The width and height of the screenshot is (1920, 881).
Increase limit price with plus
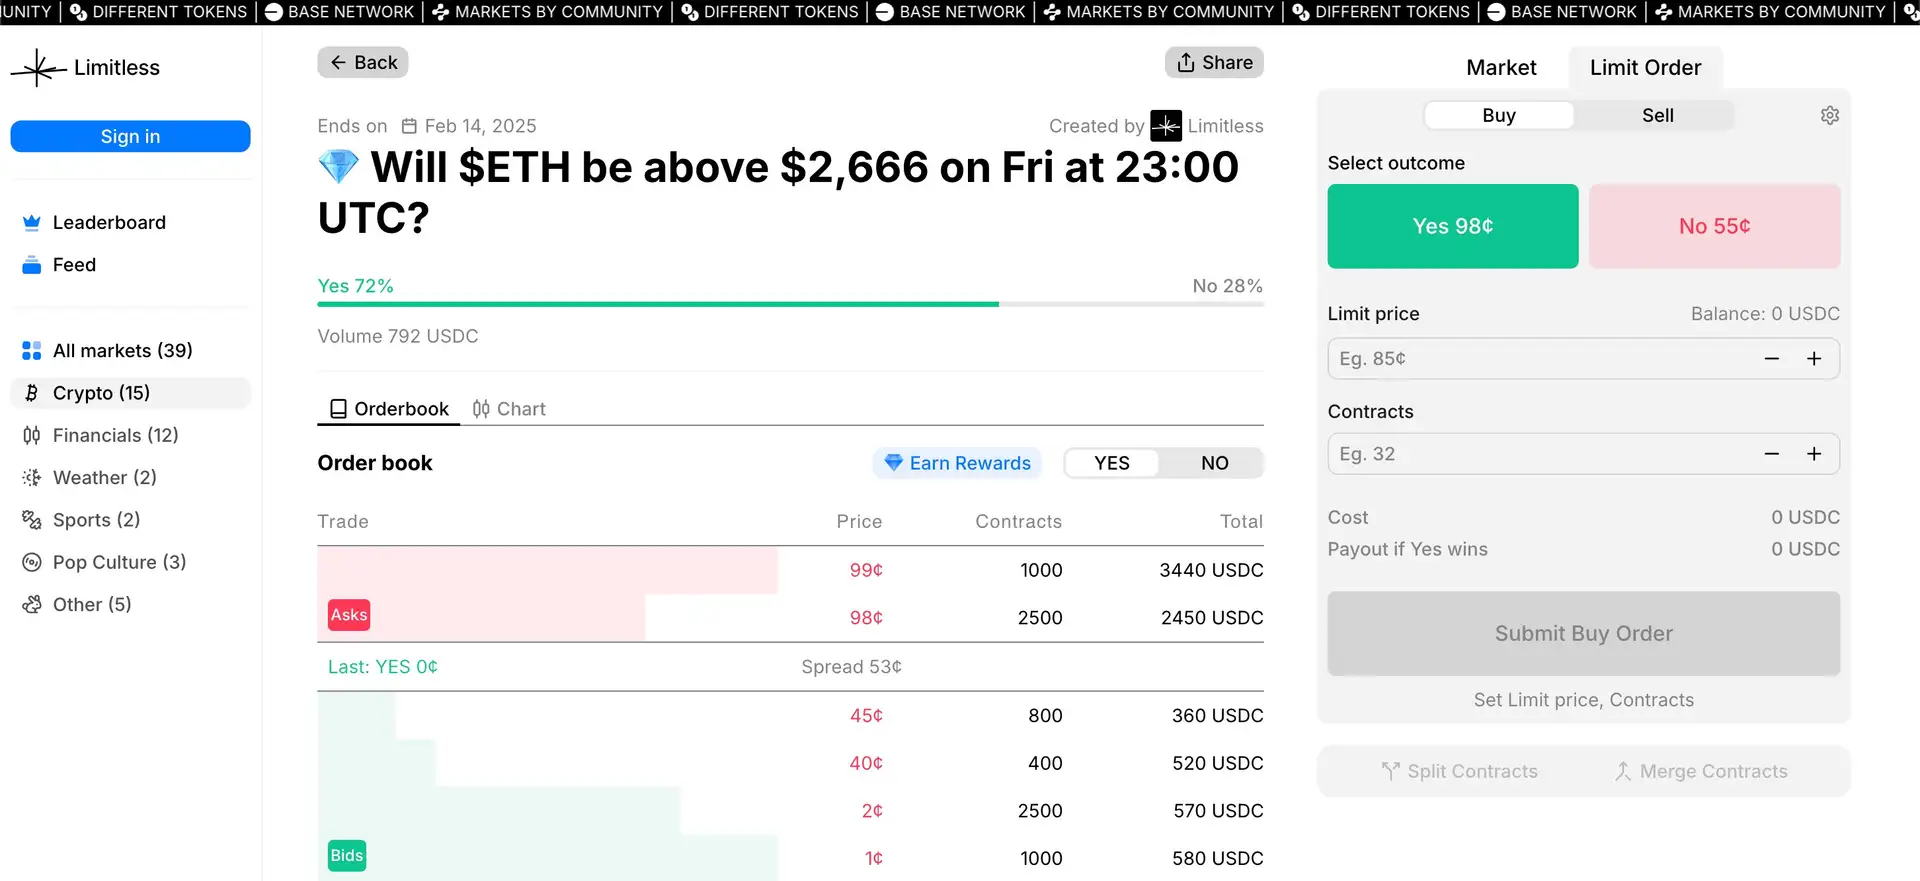[1813, 359]
